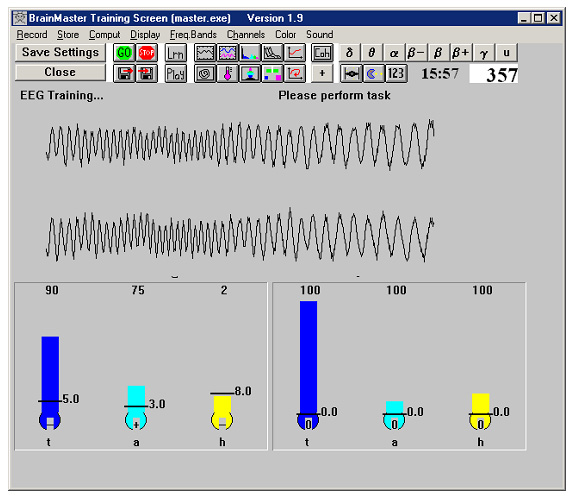Image resolution: width=575 pixels, height=498 pixels.
Task: Click the cyan a bar in right panel
Action: [x=395, y=408]
